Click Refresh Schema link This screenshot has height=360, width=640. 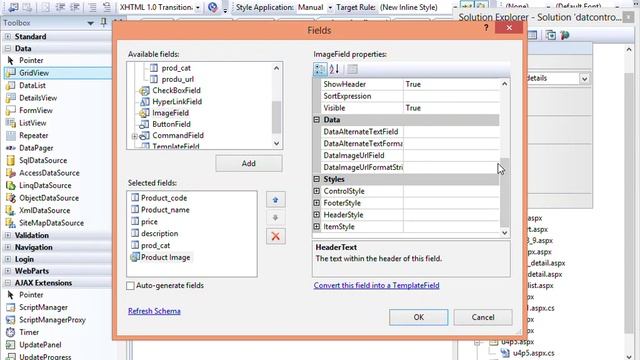click(x=154, y=311)
